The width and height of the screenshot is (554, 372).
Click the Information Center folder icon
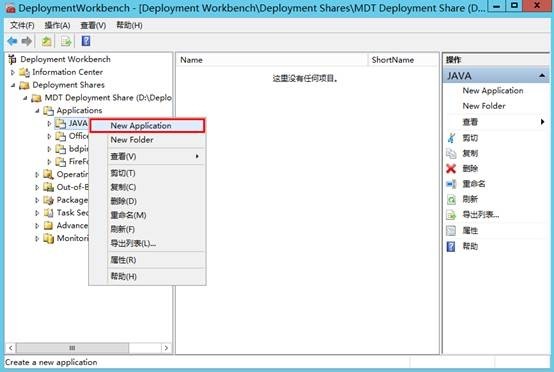pyautogui.click(x=24, y=72)
